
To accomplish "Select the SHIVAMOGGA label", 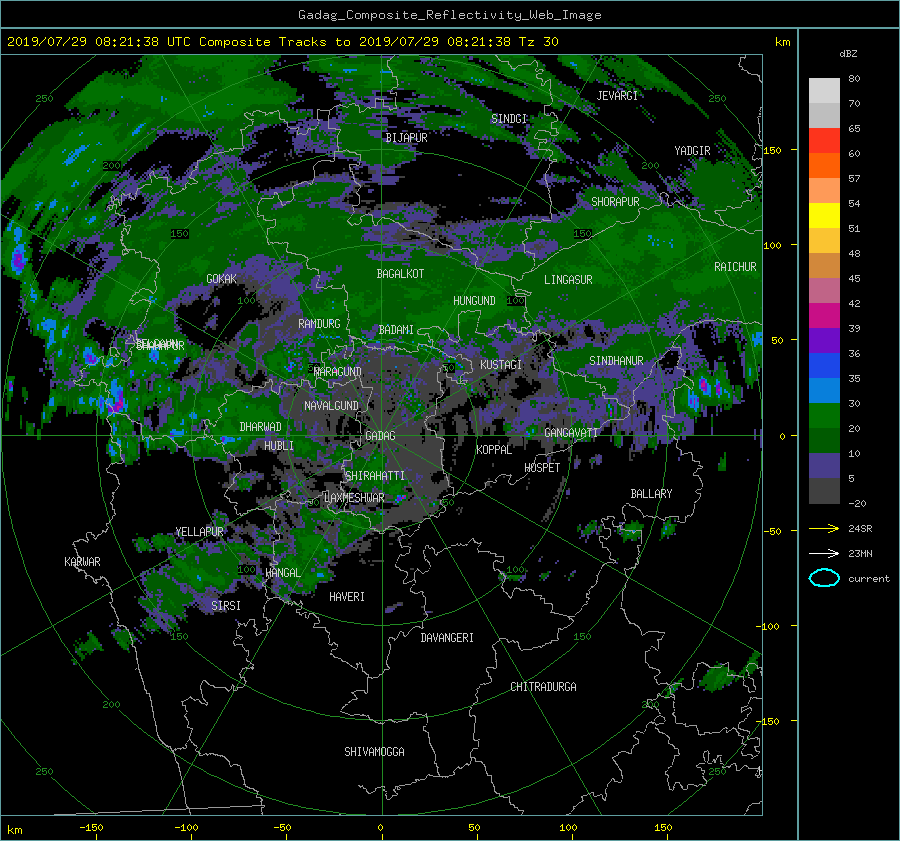I will point(374,752).
